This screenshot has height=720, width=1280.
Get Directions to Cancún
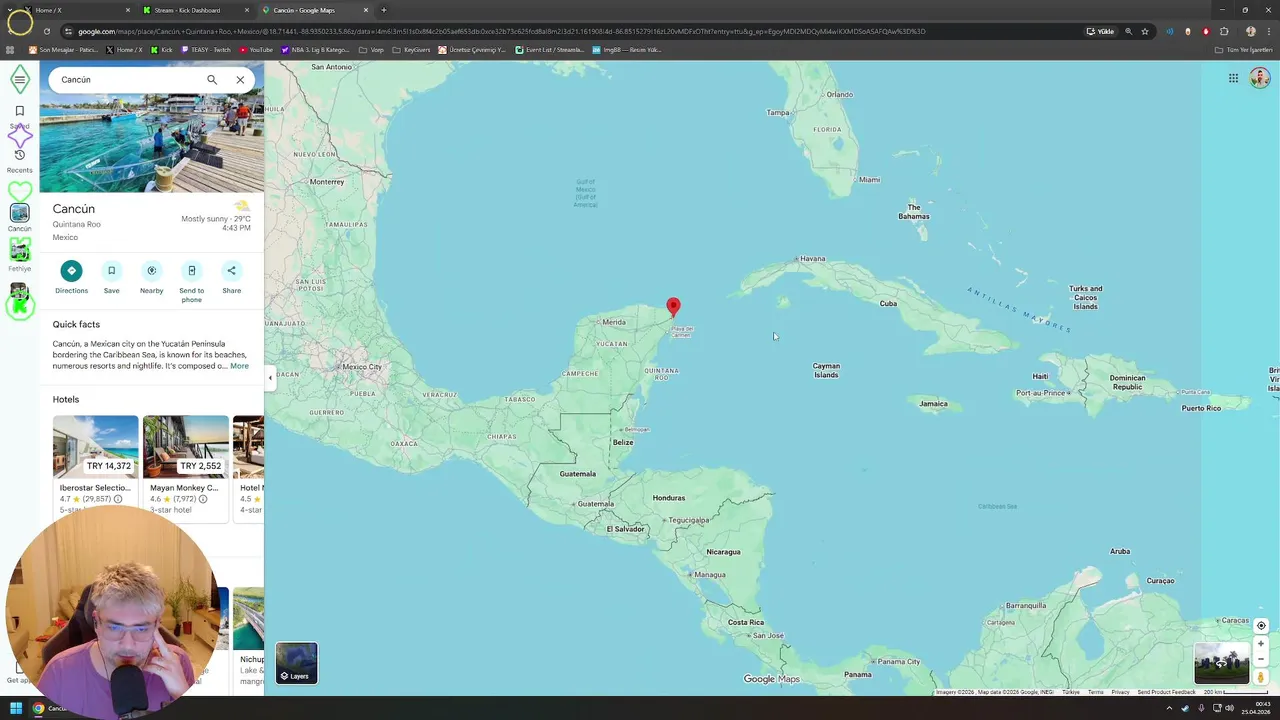point(71,277)
